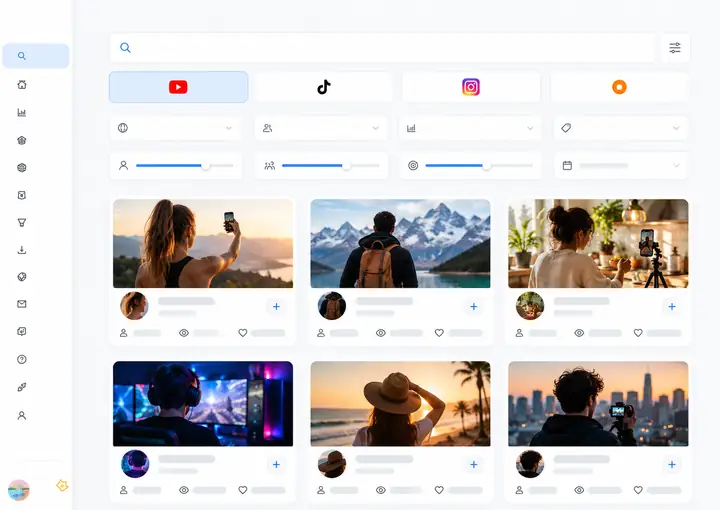Viewport: 720px width, 510px height.
Task: Switch to the Instagram platform tab
Action: [x=471, y=87]
